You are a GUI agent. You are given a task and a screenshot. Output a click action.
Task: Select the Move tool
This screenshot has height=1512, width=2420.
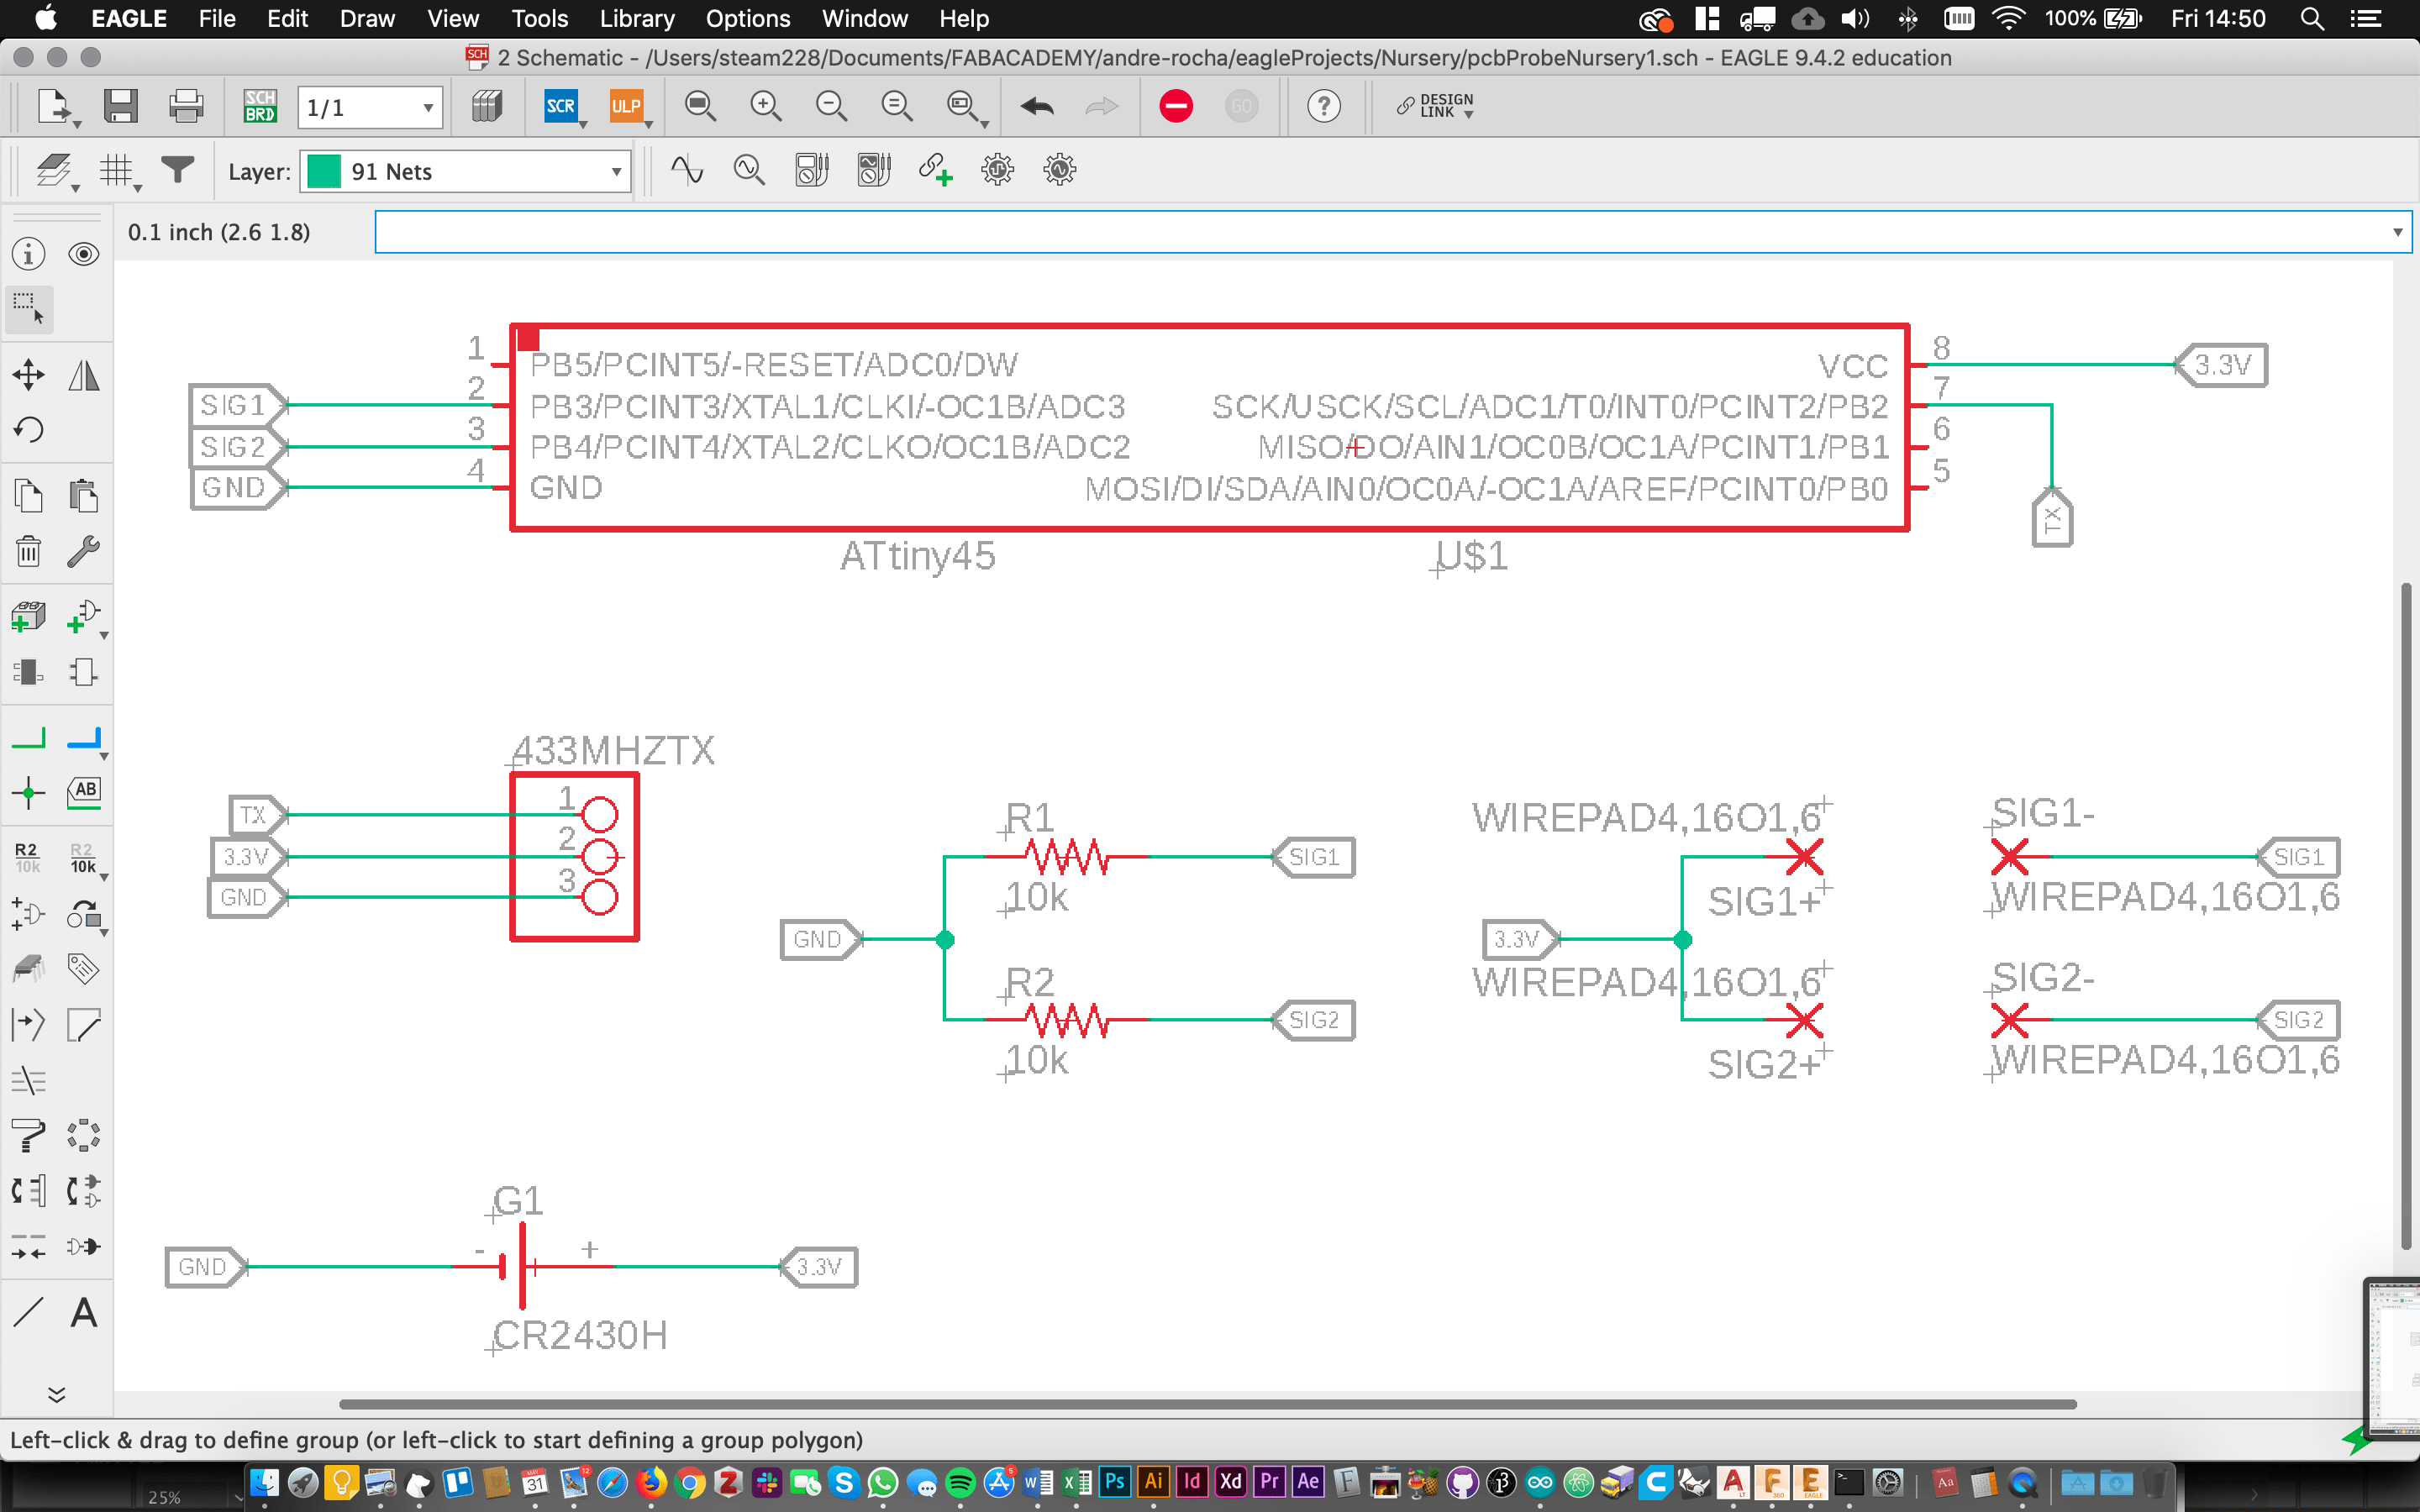coord(29,376)
